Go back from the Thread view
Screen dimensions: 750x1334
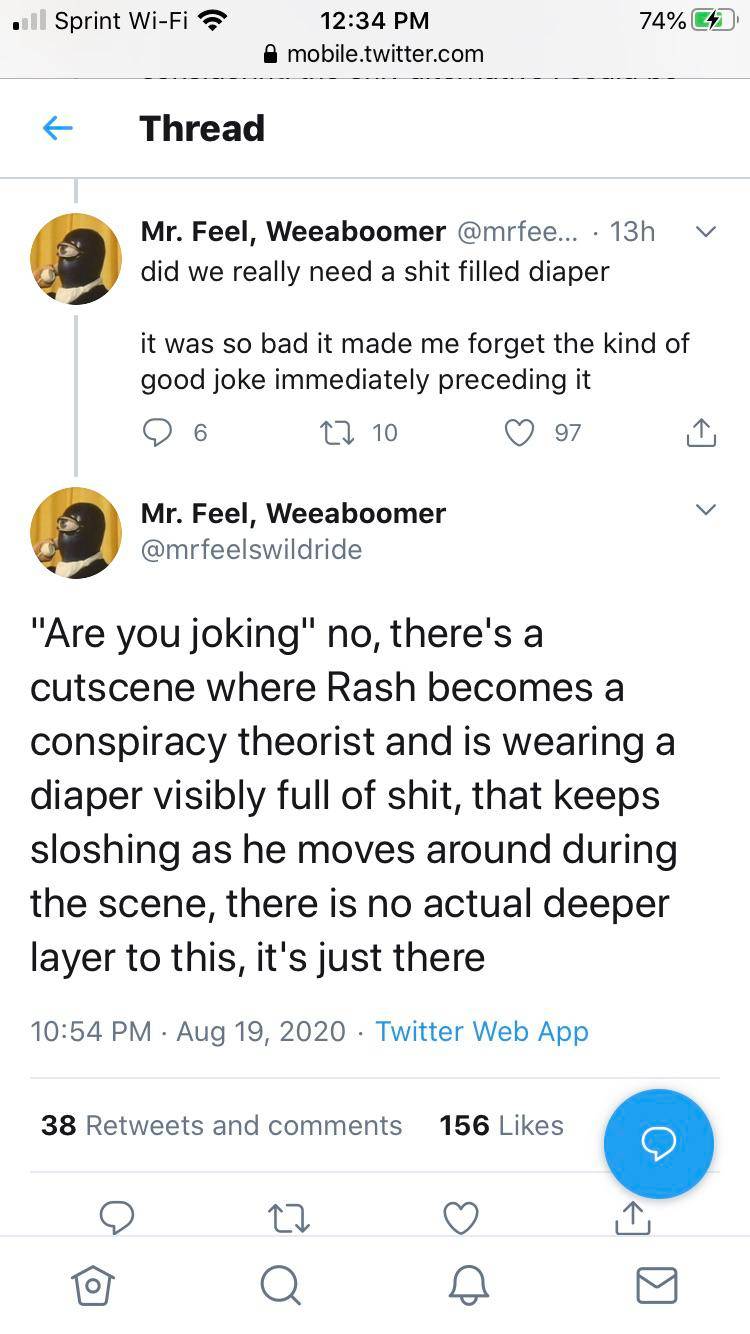[58, 128]
